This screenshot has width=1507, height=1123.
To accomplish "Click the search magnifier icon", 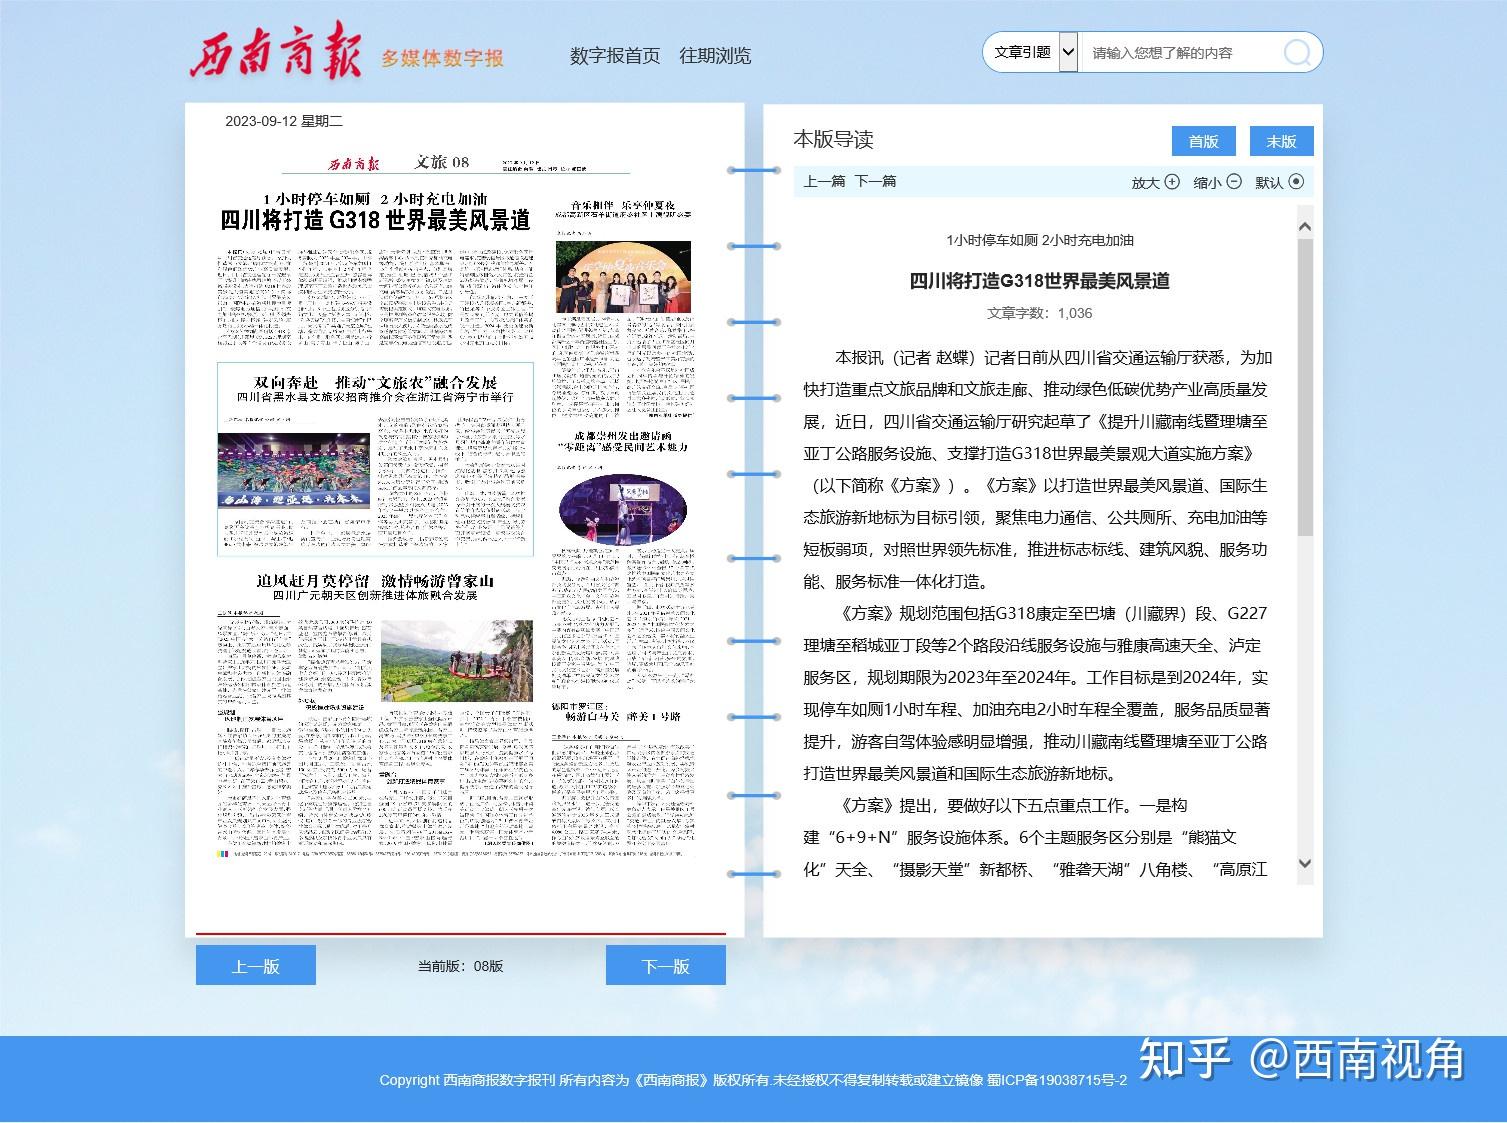I will tap(1297, 52).
